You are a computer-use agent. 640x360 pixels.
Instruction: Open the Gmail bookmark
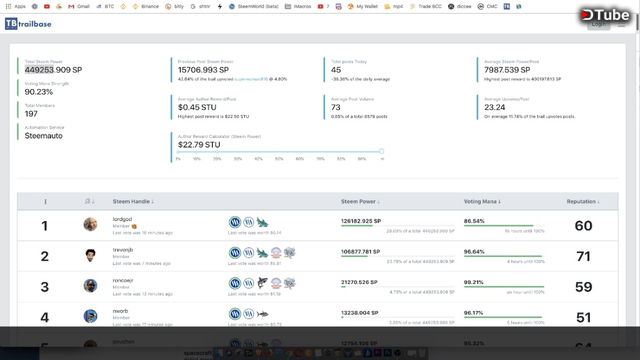click(79, 7)
